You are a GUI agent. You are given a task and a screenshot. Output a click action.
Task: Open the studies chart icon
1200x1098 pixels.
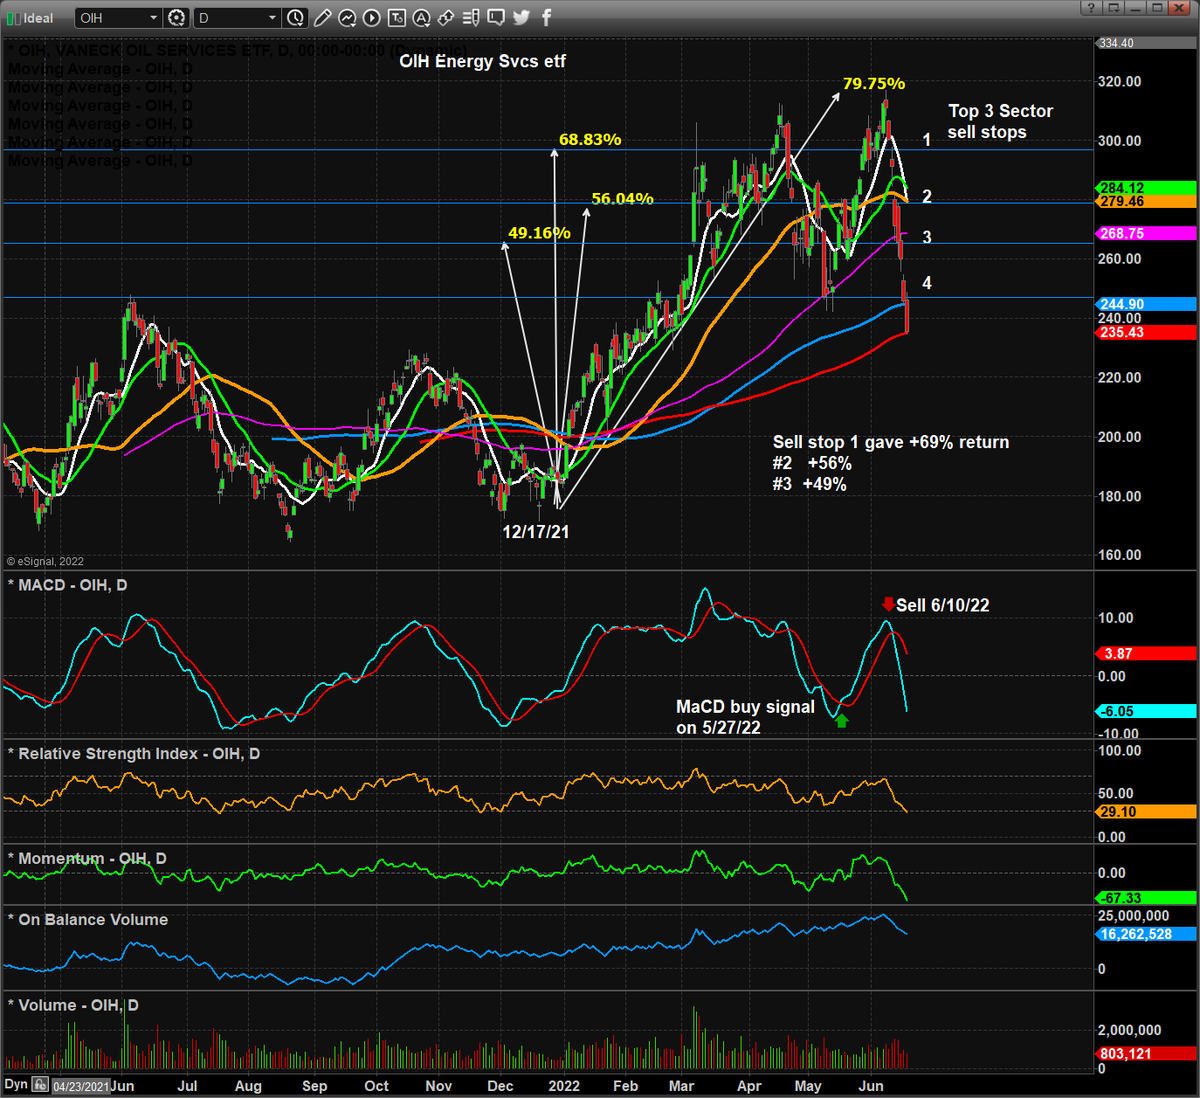point(347,17)
